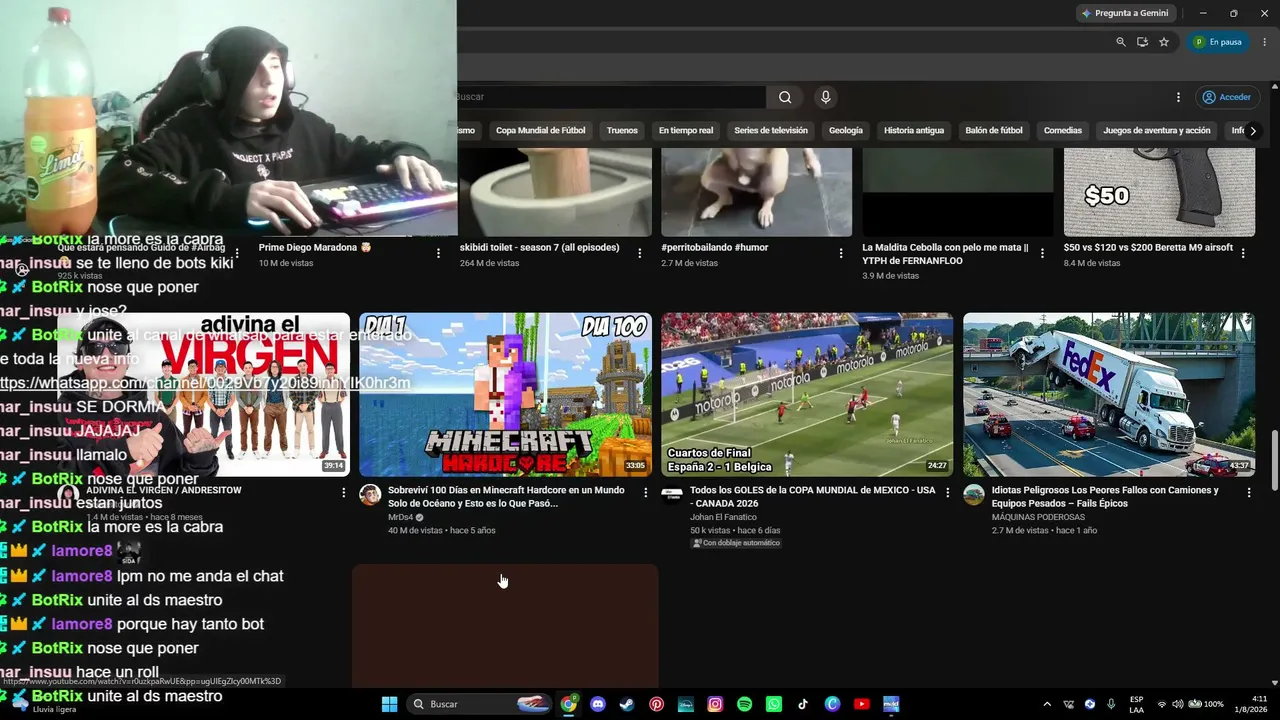Play the FedEx truck crash thumbnail
The height and width of the screenshot is (720, 1280).
point(1109,395)
